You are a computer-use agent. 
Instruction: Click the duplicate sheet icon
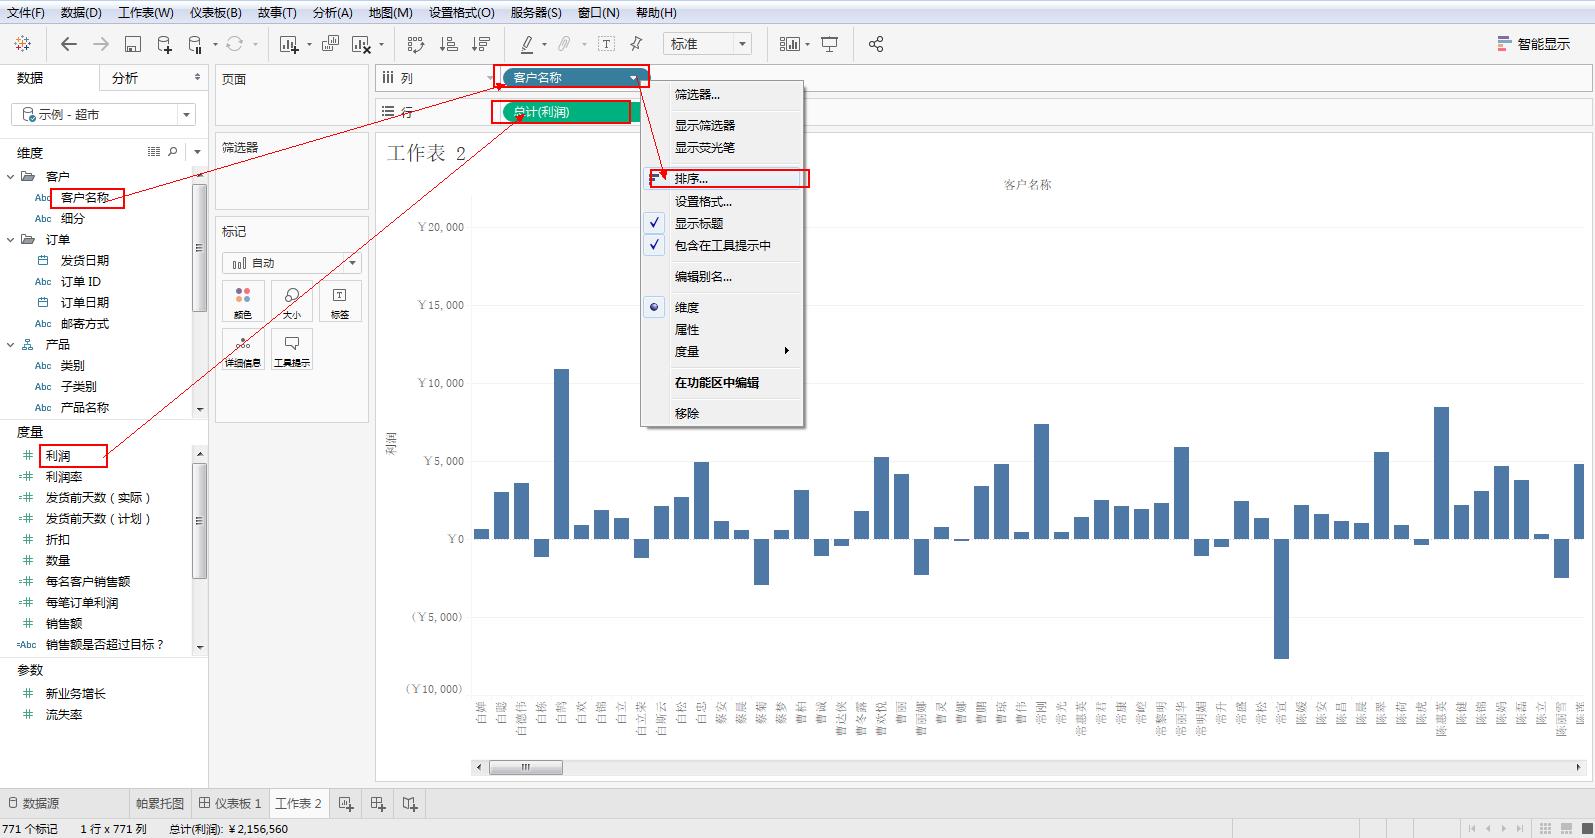tap(331, 44)
